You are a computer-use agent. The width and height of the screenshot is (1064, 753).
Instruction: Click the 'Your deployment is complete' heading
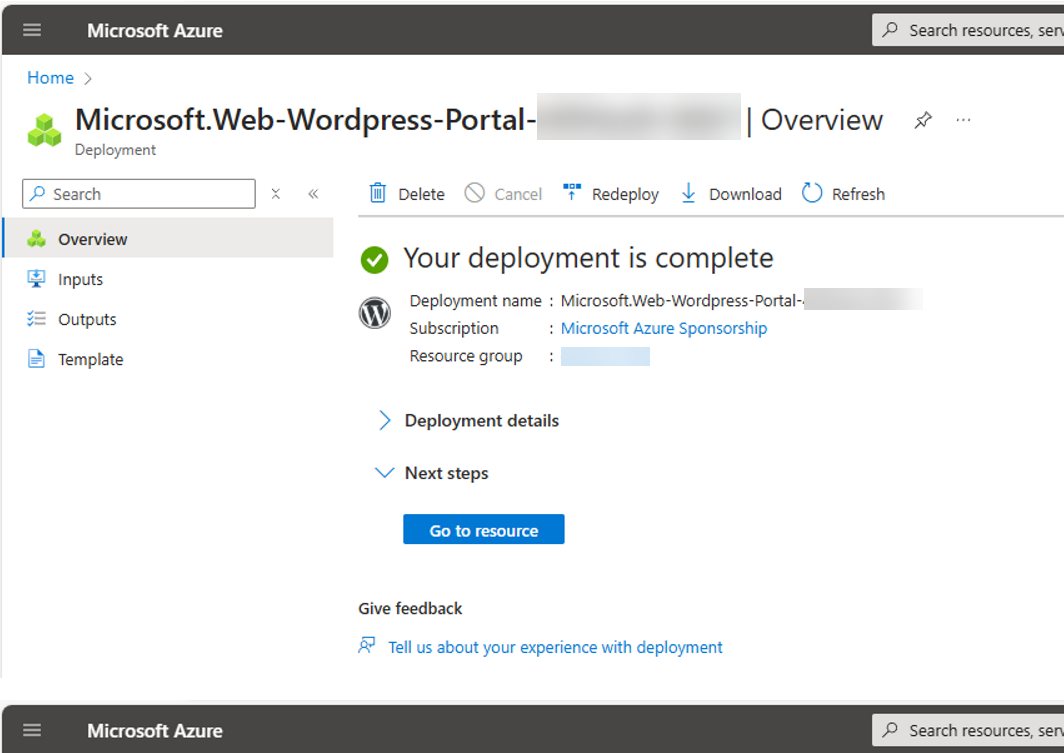click(x=588, y=258)
